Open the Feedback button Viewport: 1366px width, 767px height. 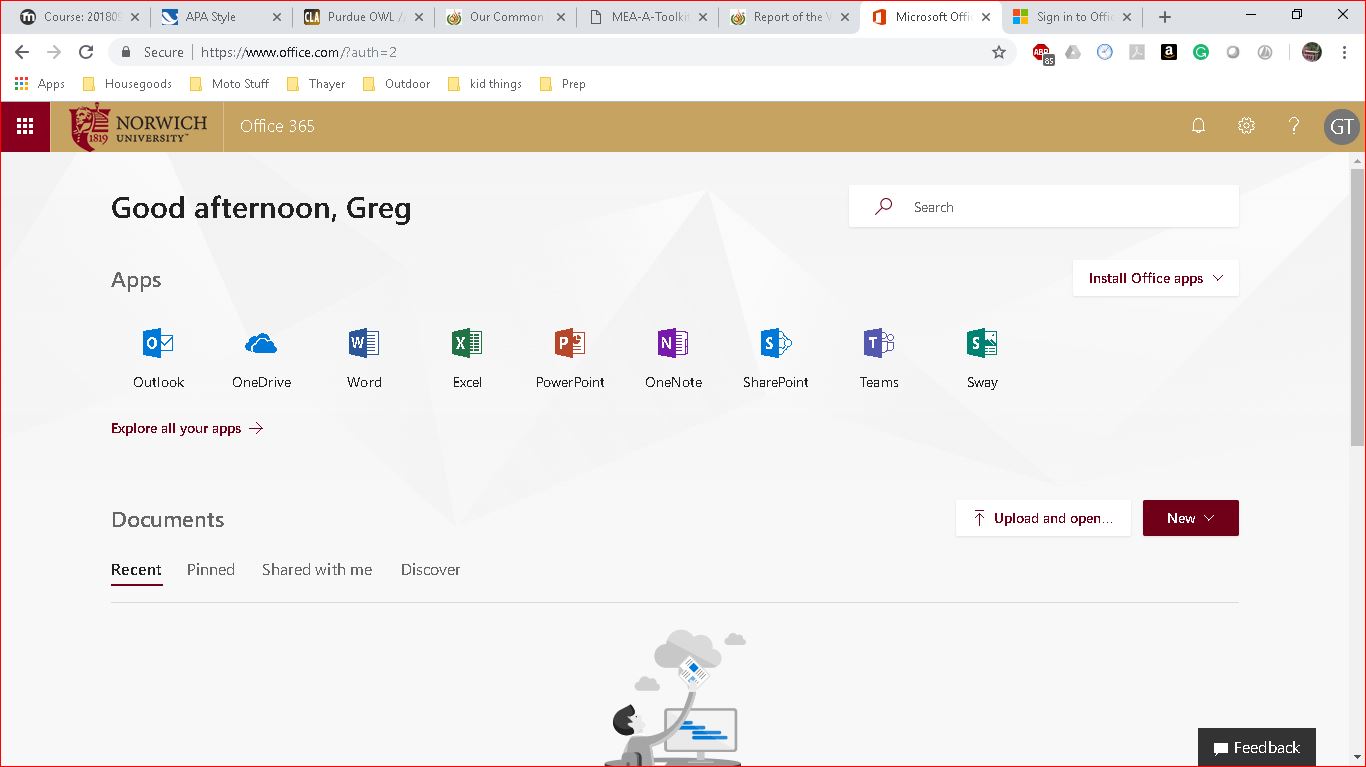tap(1257, 748)
